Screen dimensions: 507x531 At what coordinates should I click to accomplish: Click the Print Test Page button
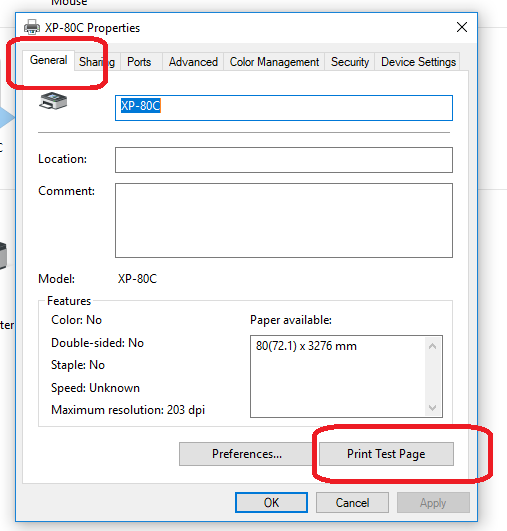point(386,454)
